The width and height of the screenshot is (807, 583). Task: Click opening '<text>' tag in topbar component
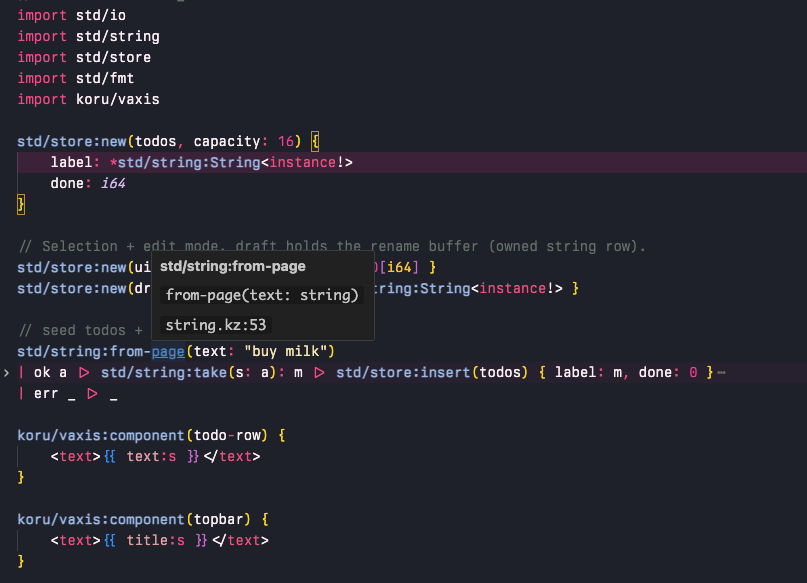pyautogui.click(x=76, y=540)
